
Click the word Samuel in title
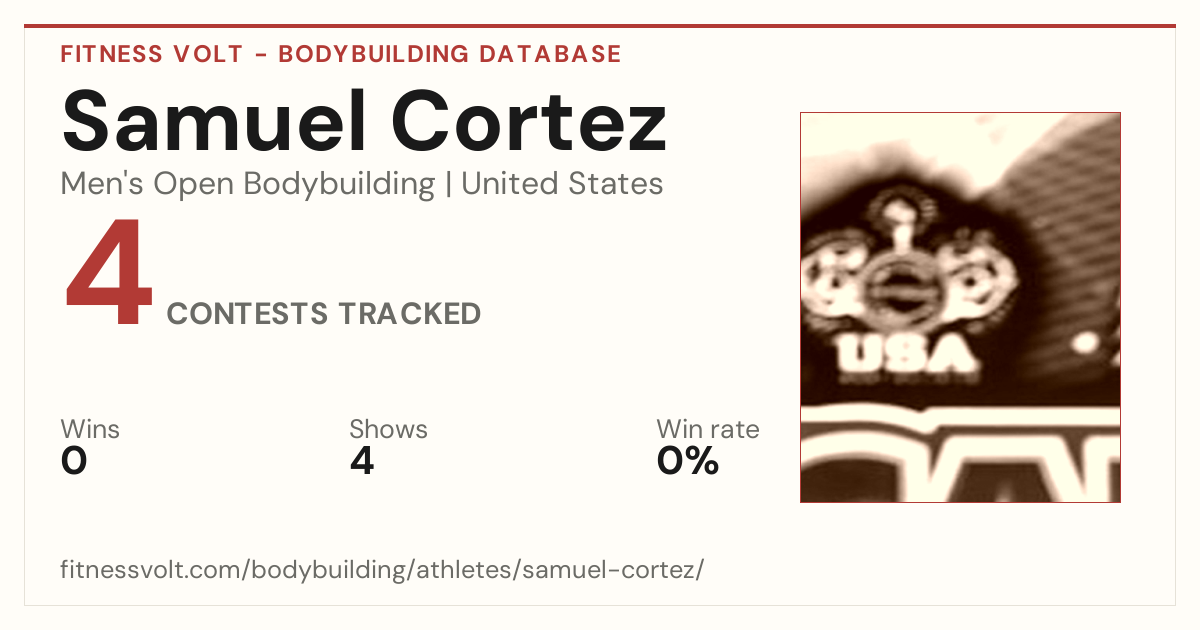coord(206,120)
